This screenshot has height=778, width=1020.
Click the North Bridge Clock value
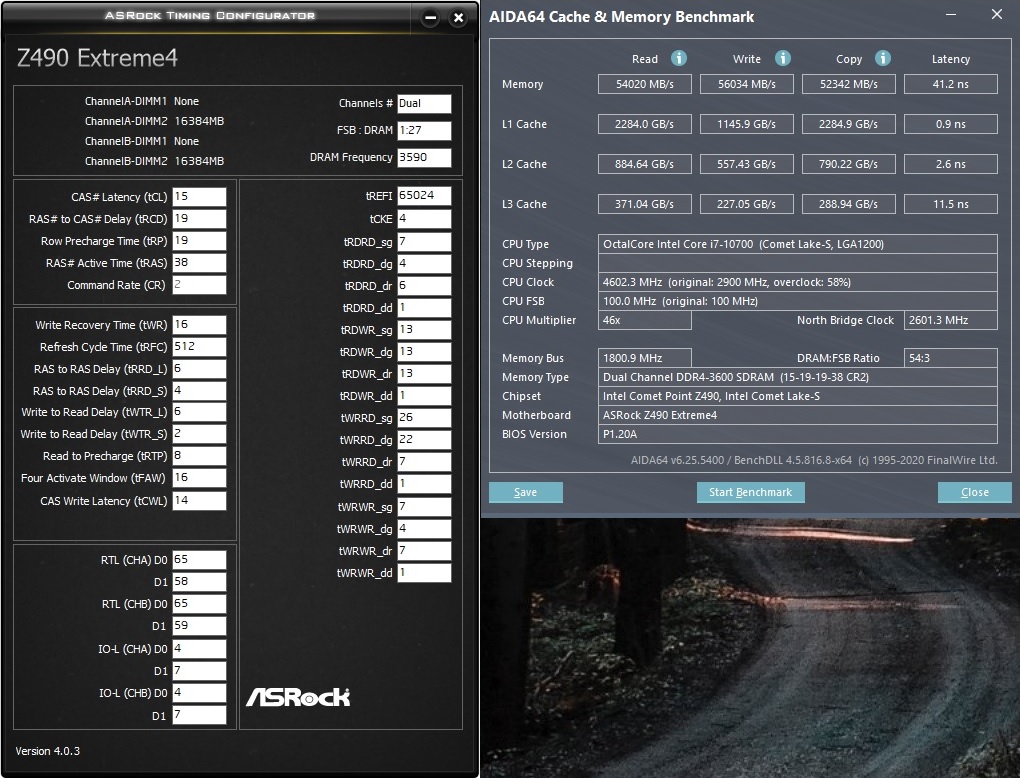click(x=951, y=320)
